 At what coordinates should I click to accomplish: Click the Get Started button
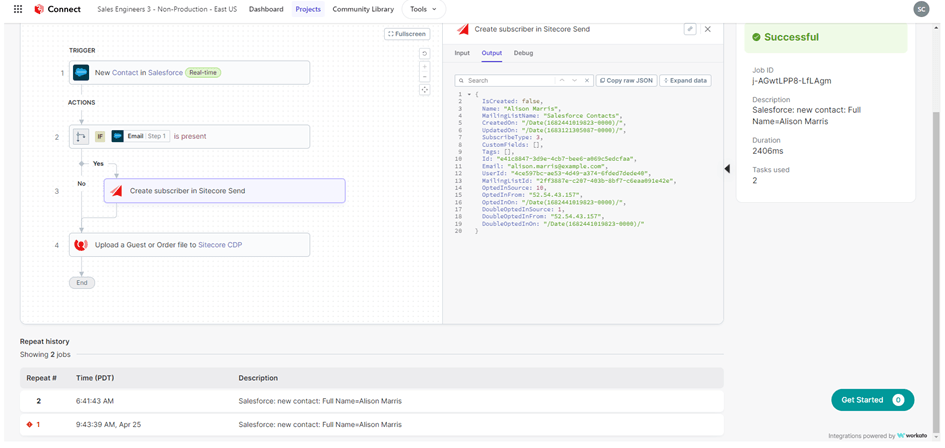point(872,400)
